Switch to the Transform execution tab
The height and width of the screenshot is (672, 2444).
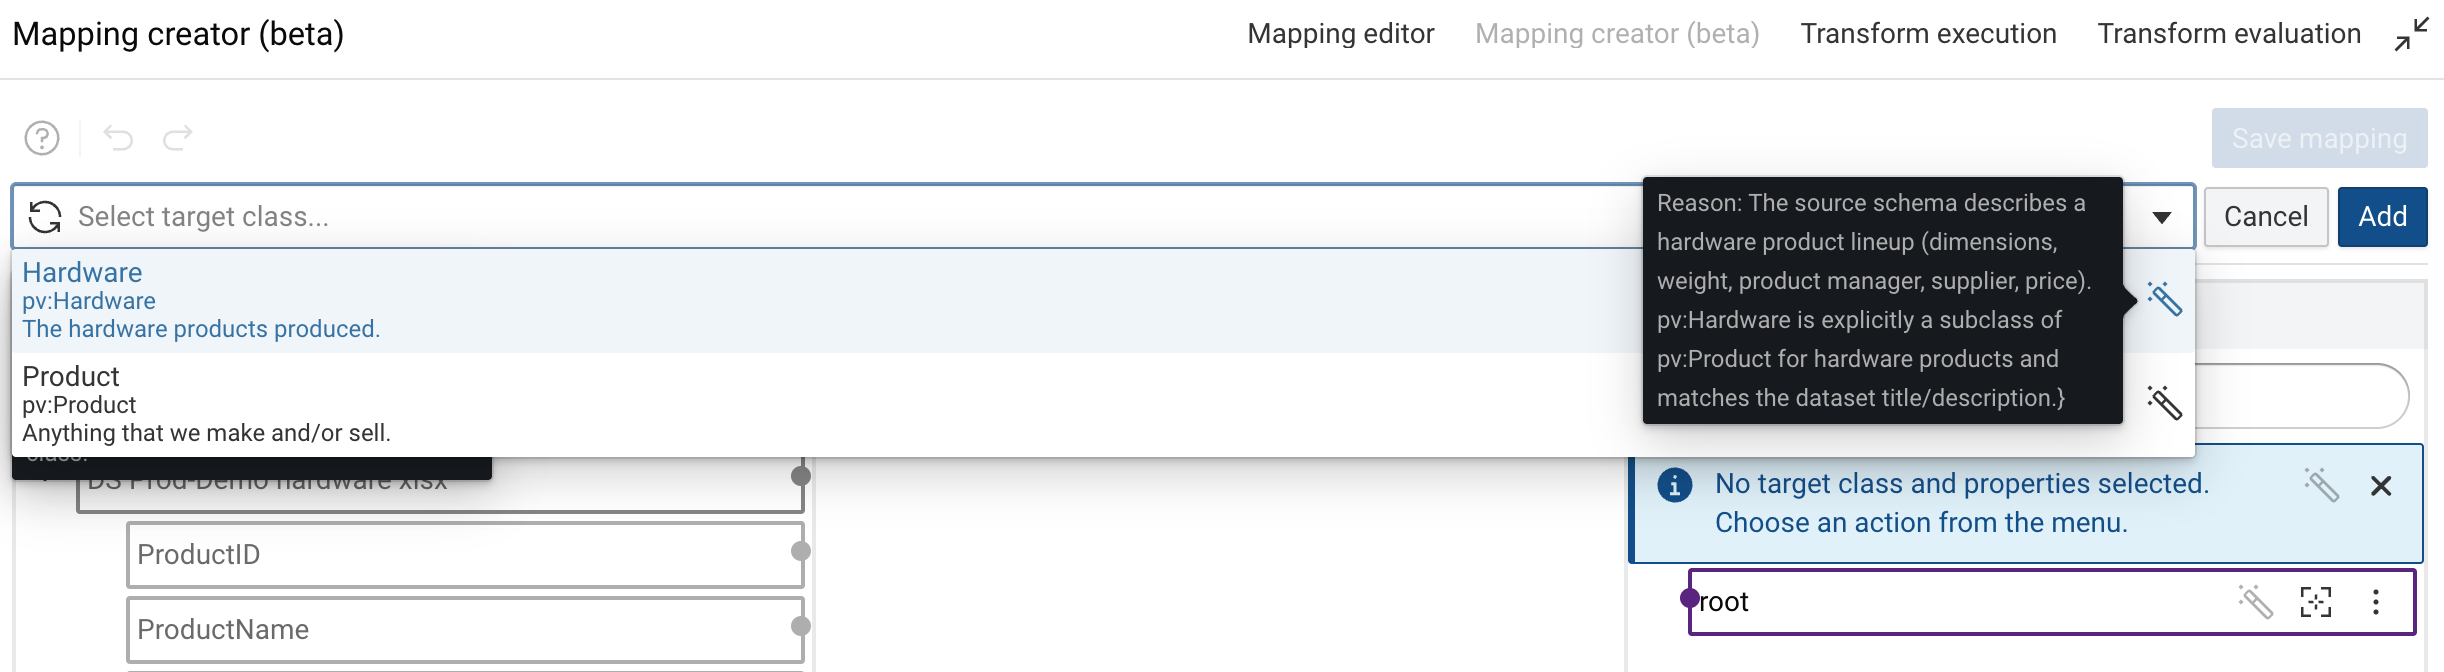pyautogui.click(x=1928, y=34)
